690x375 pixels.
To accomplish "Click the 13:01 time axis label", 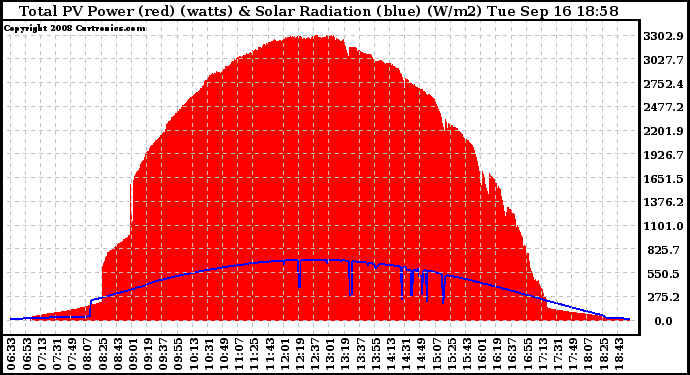I will coord(330,353).
